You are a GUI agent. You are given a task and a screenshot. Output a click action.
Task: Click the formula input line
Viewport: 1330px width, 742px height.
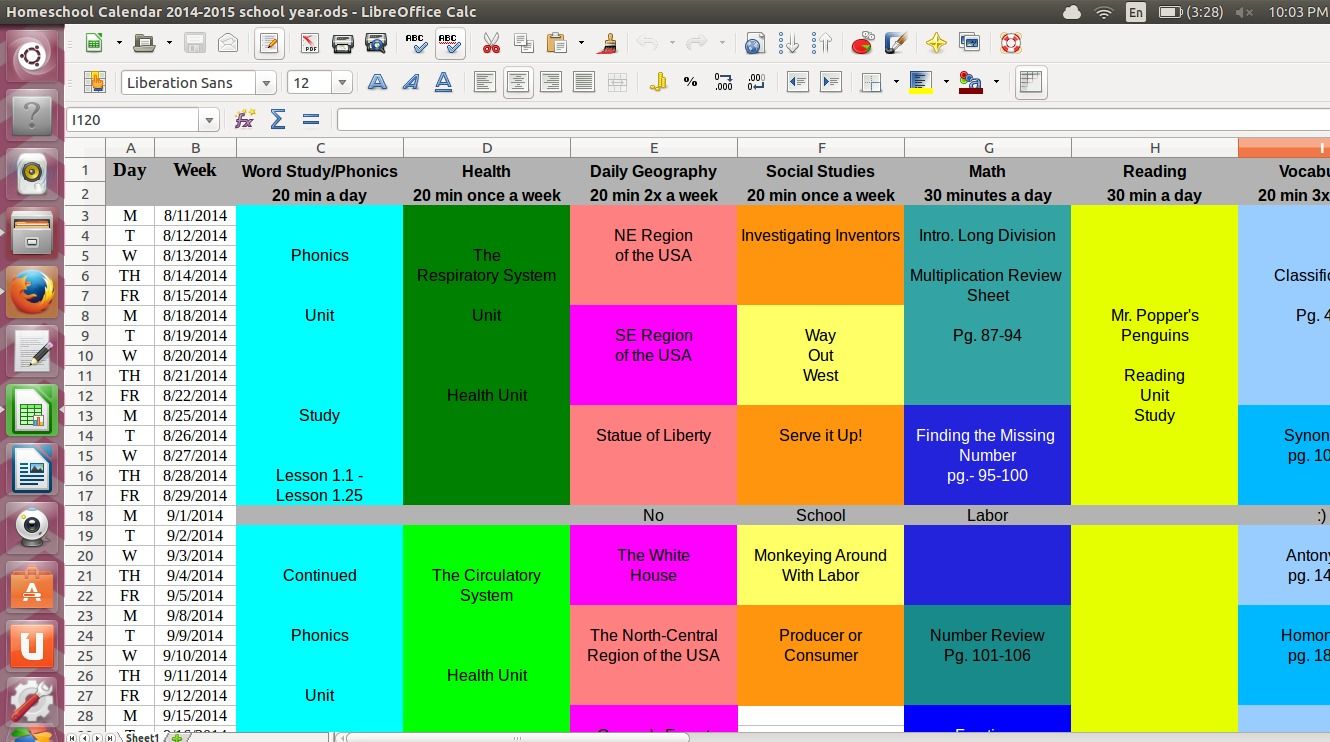(830, 120)
